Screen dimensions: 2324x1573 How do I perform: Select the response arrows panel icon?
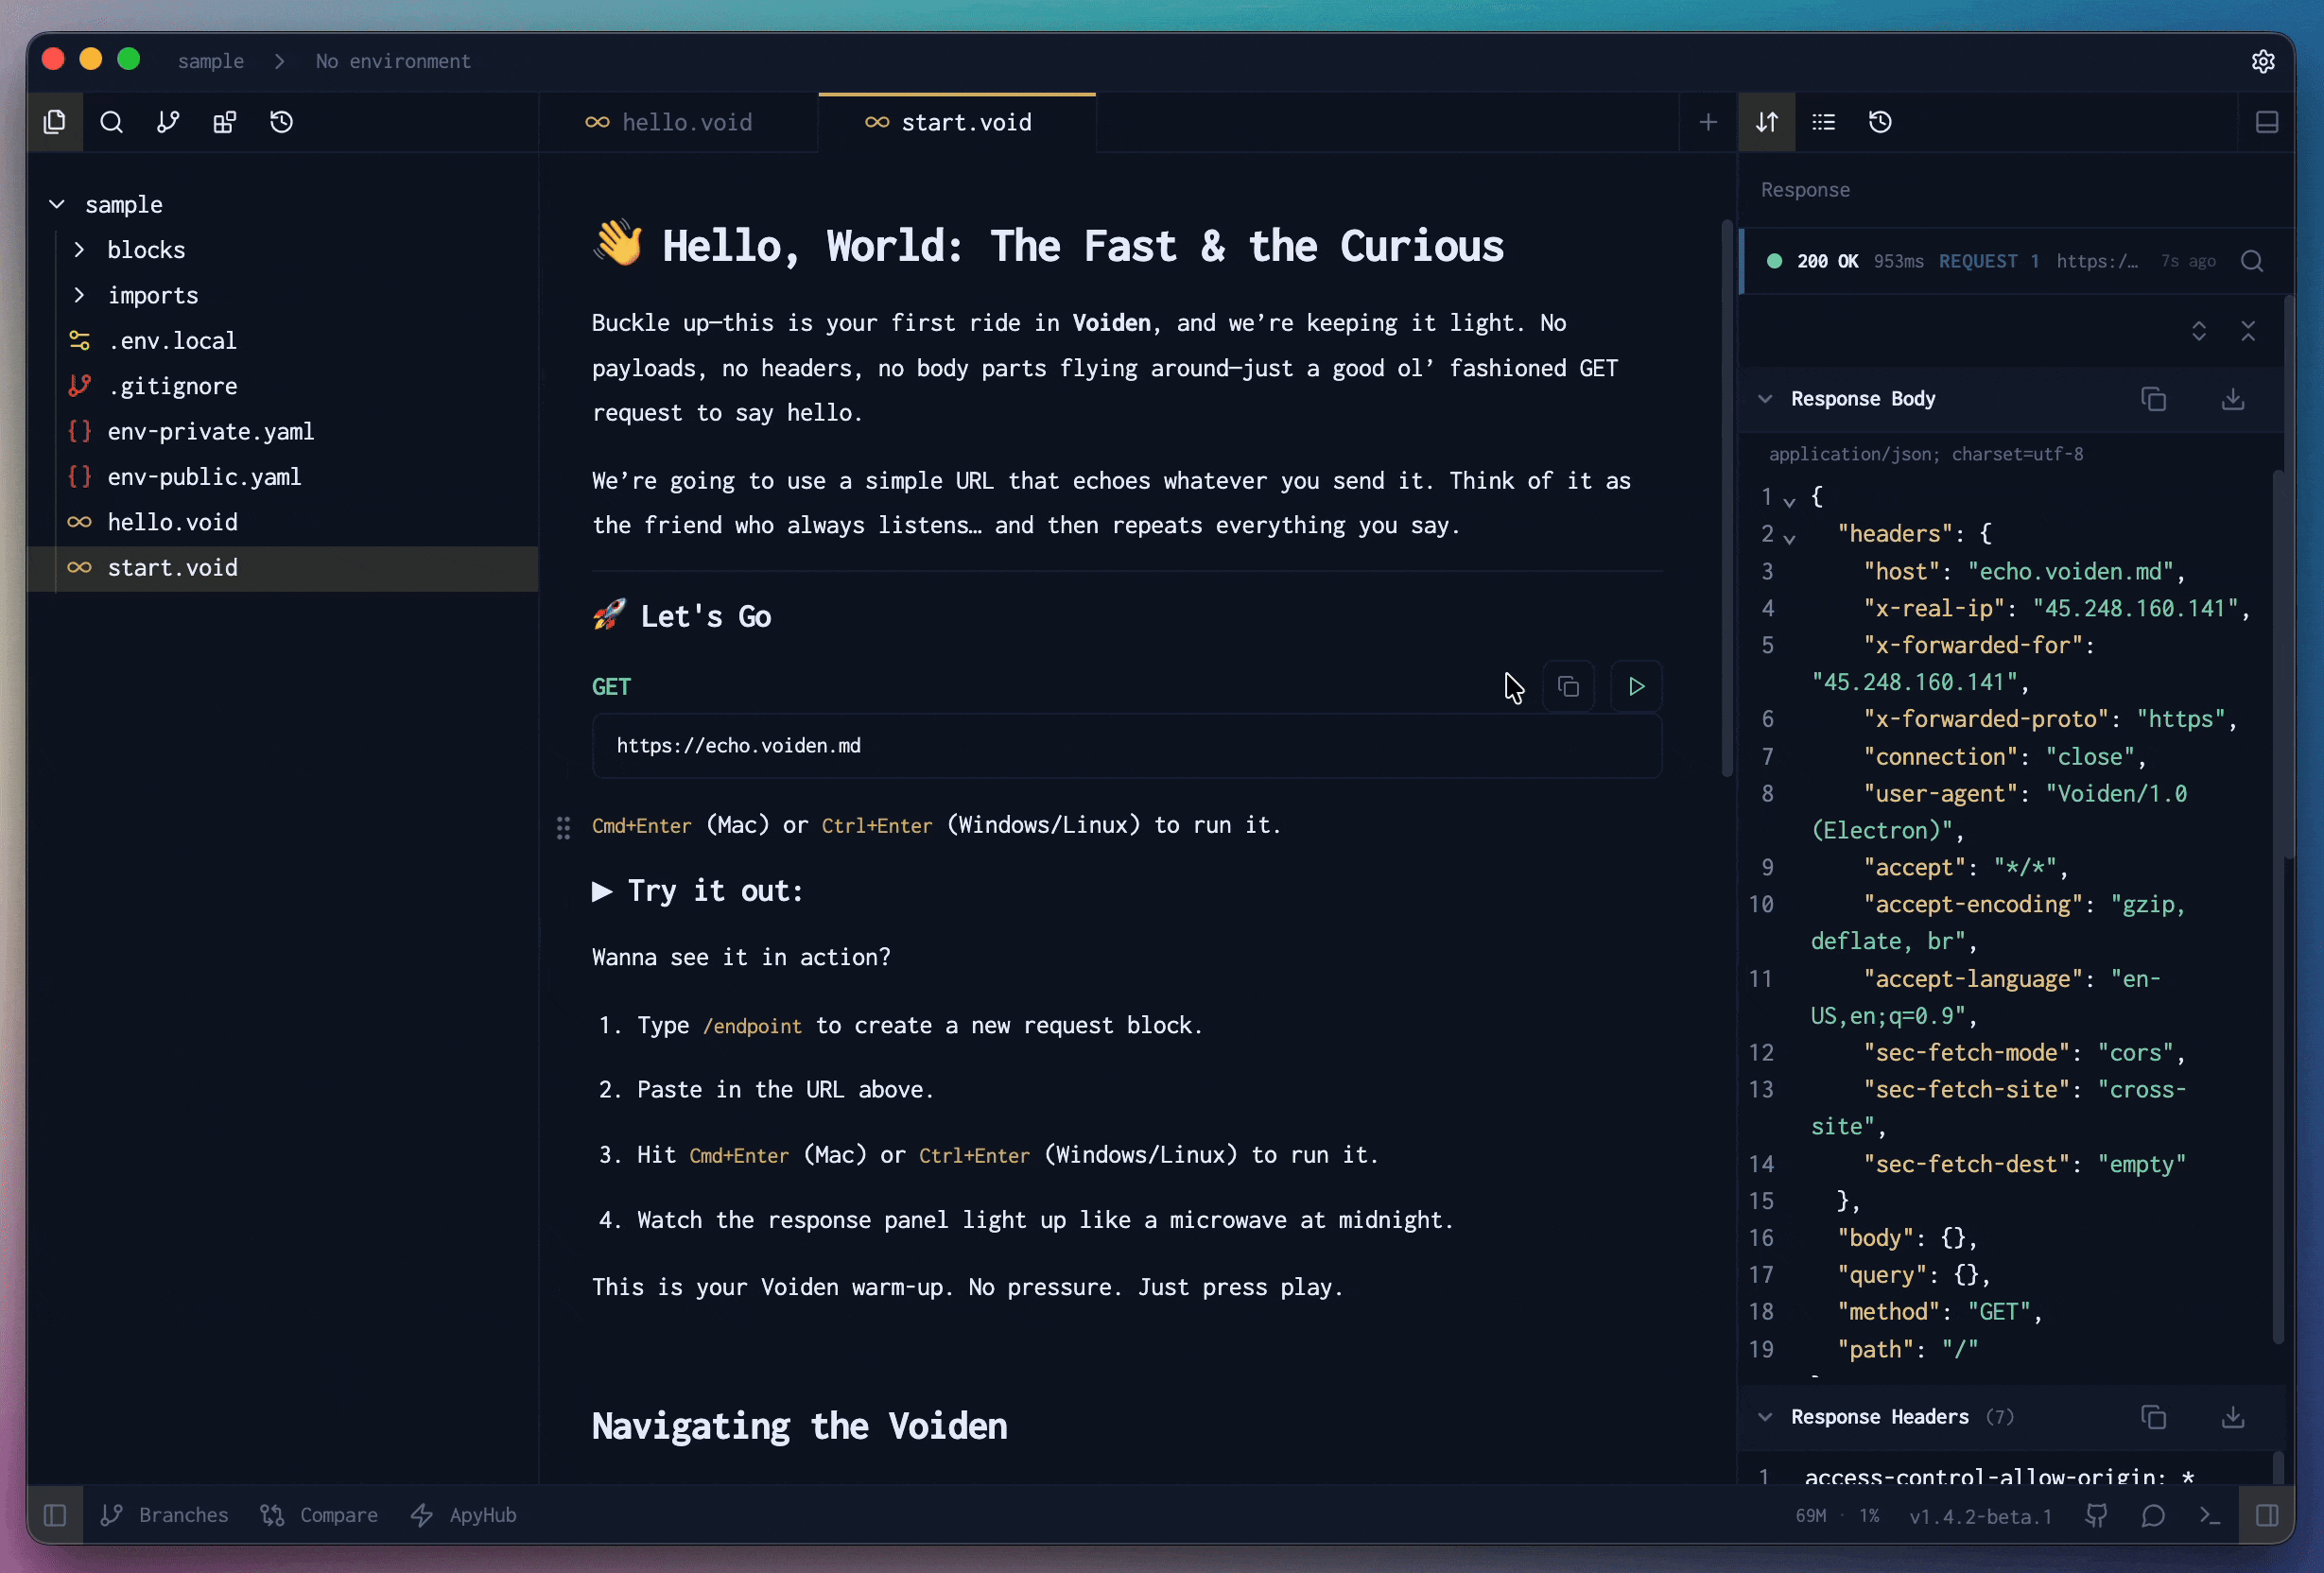pos(1767,122)
